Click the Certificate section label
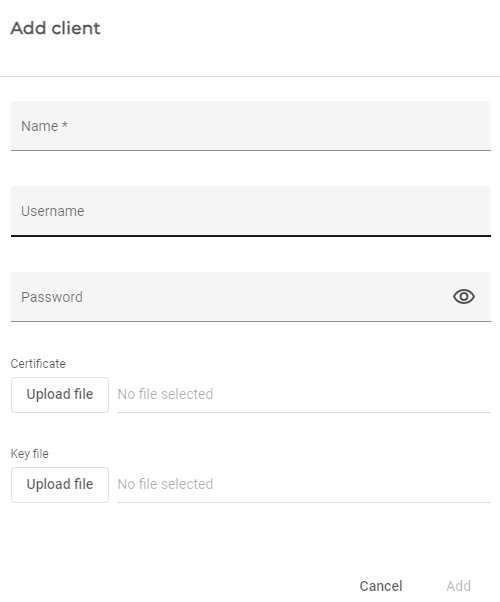The width and height of the screenshot is (500, 602). click(x=38, y=364)
